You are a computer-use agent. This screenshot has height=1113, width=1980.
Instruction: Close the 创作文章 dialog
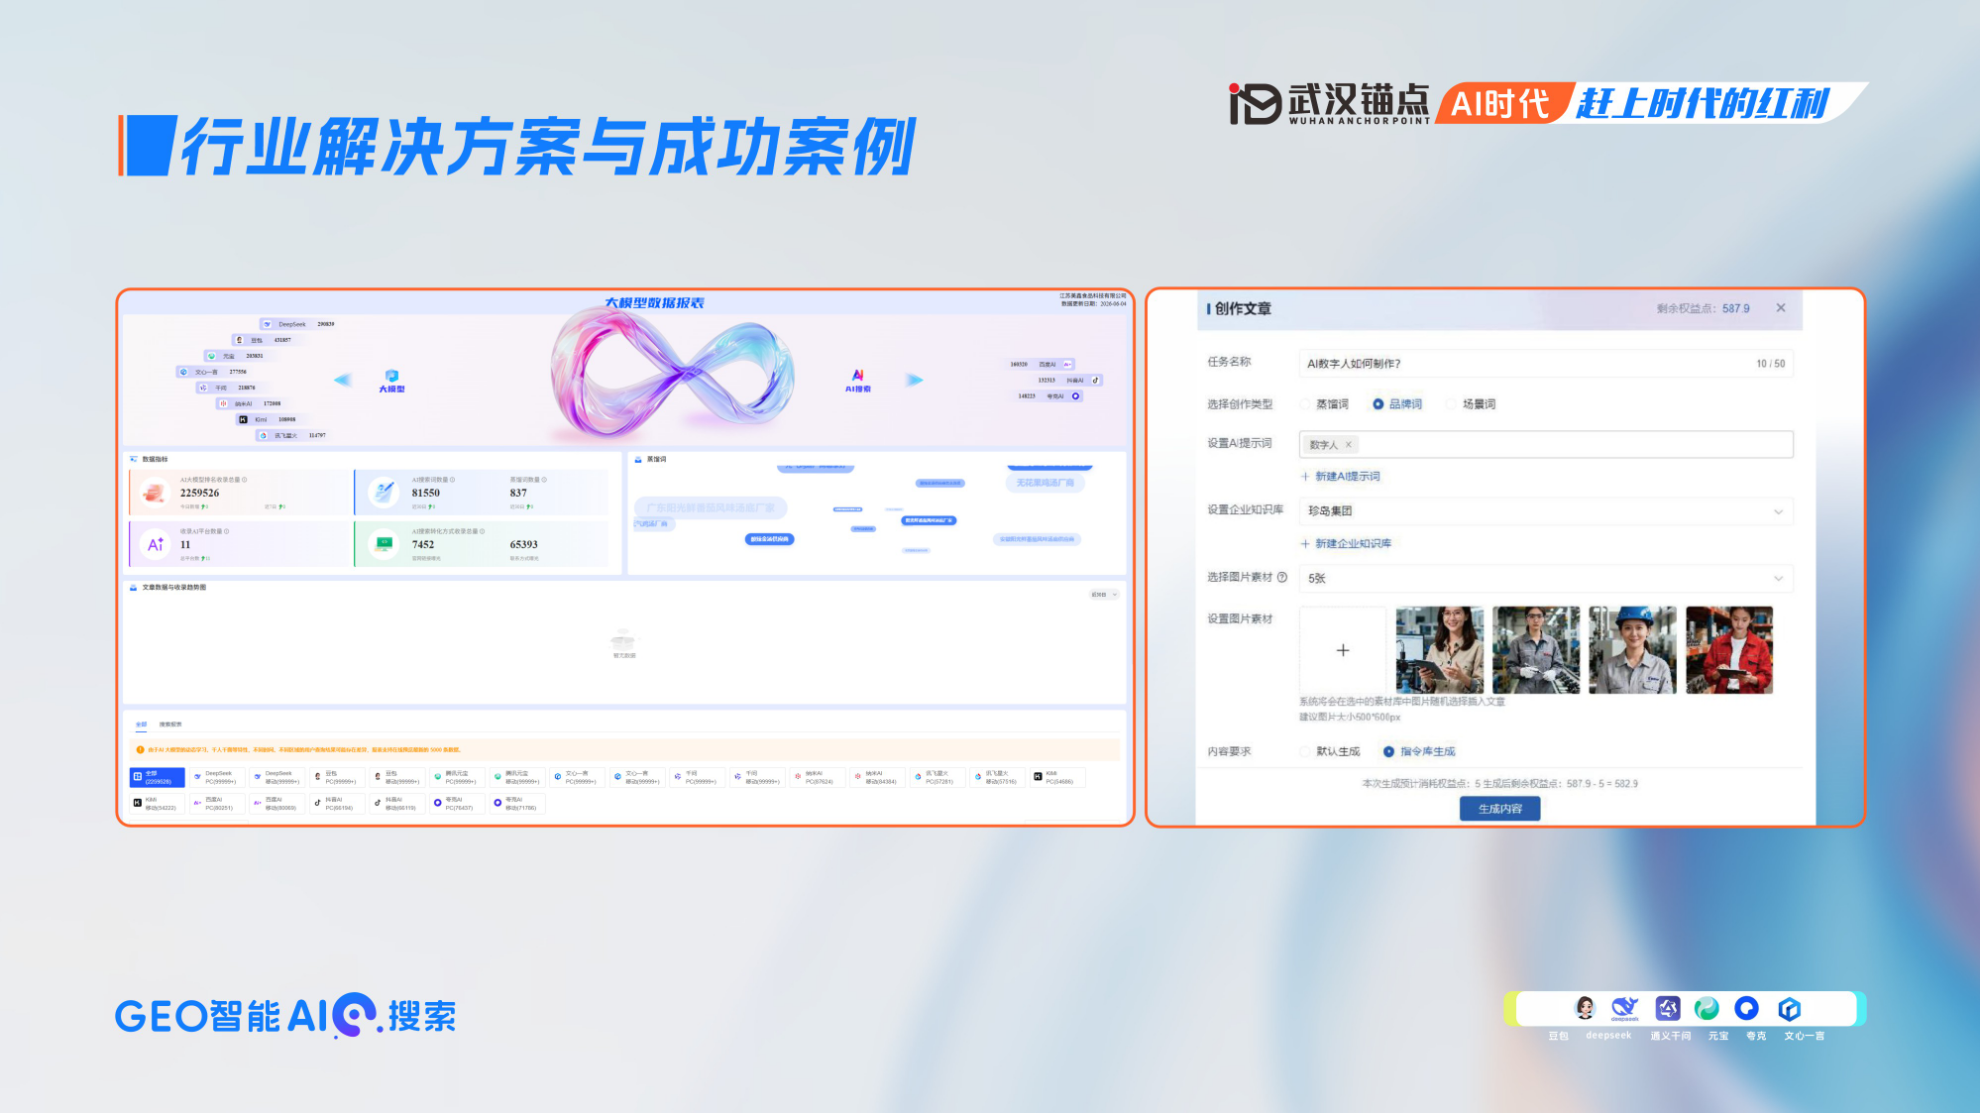coord(1781,308)
